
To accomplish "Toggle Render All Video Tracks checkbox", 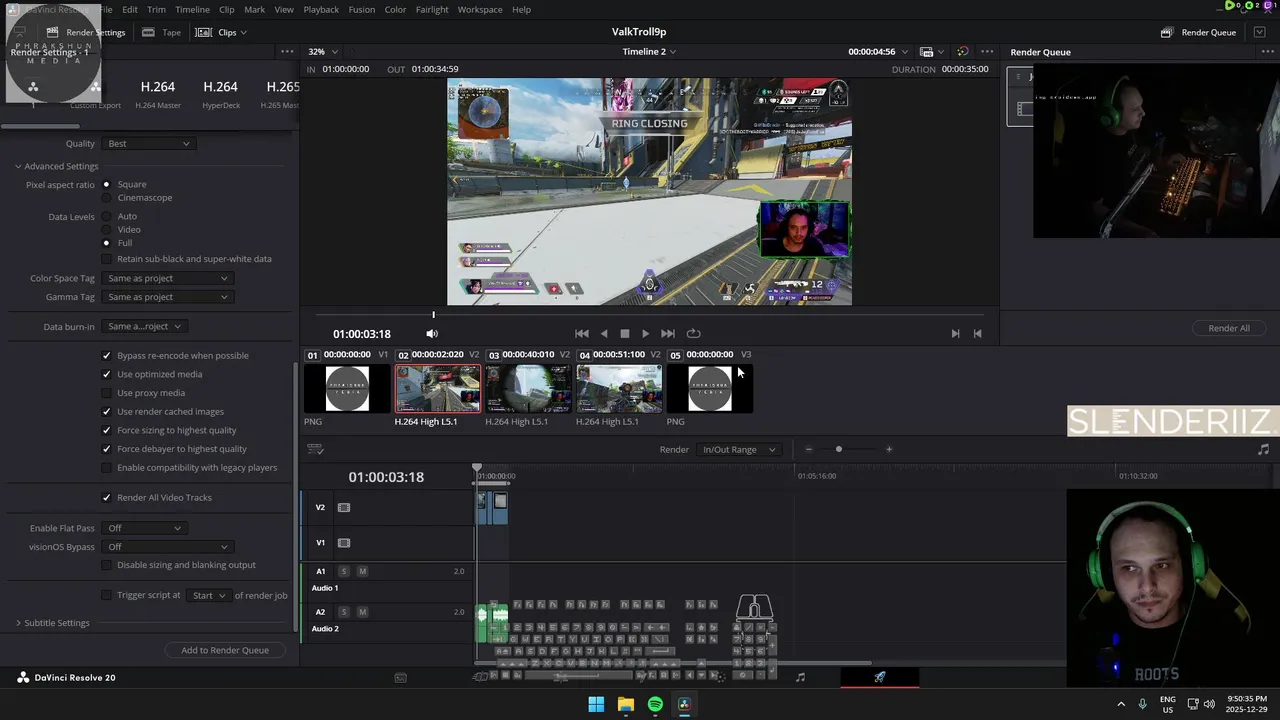I will point(107,498).
